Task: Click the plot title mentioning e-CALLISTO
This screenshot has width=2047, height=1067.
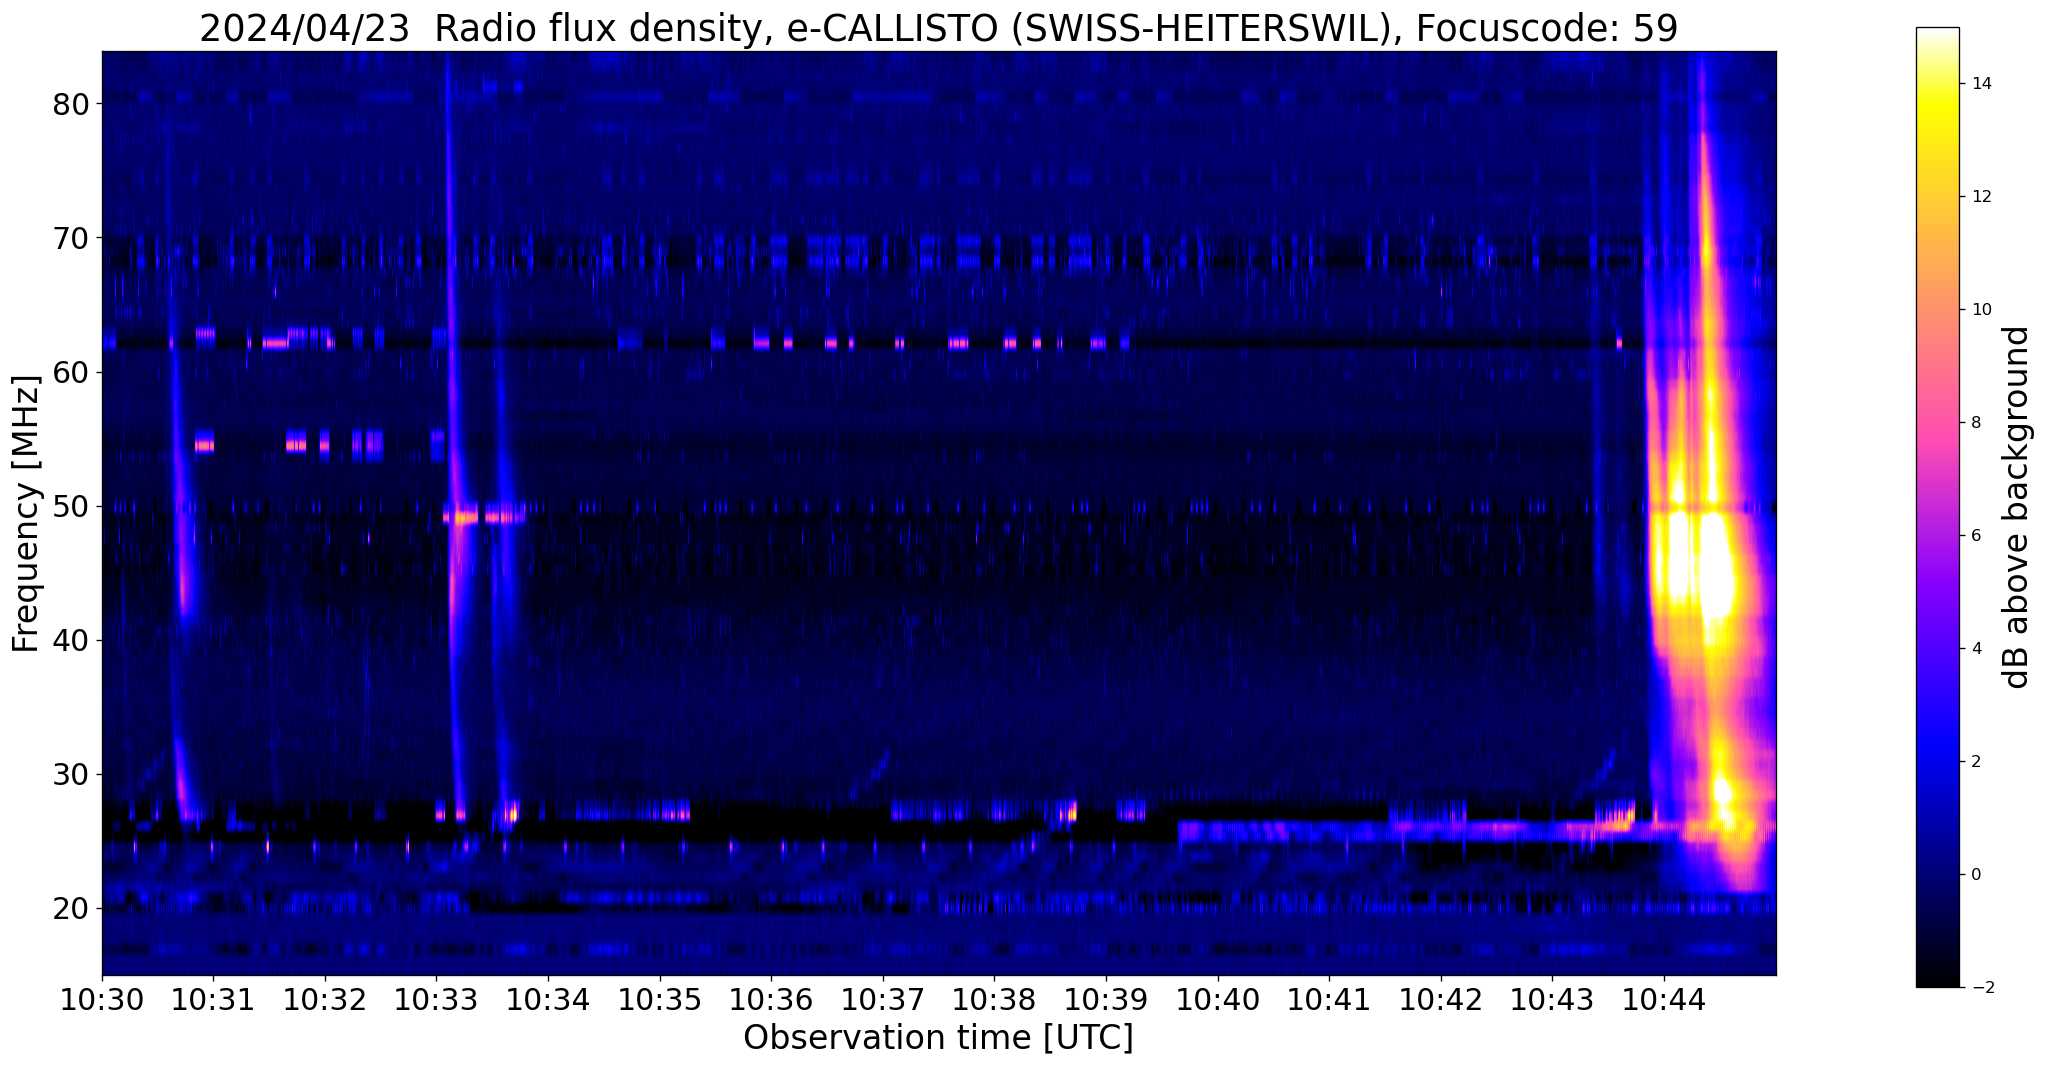Action: coord(938,27)
